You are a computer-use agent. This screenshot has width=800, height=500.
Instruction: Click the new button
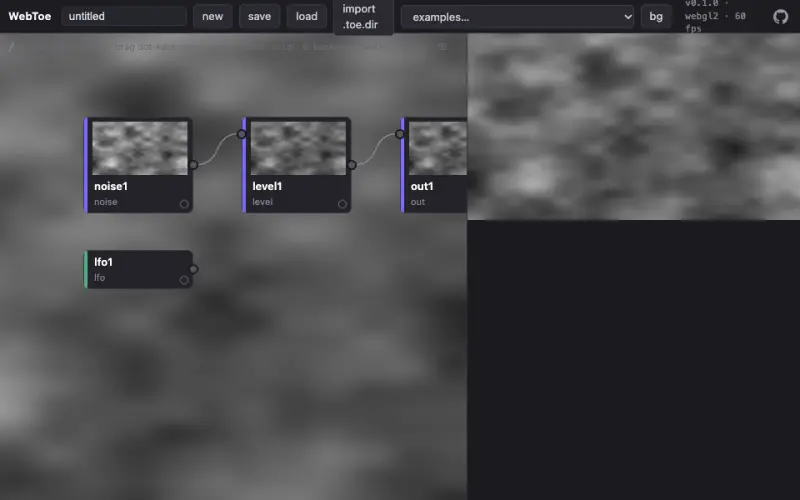[212, 16]
